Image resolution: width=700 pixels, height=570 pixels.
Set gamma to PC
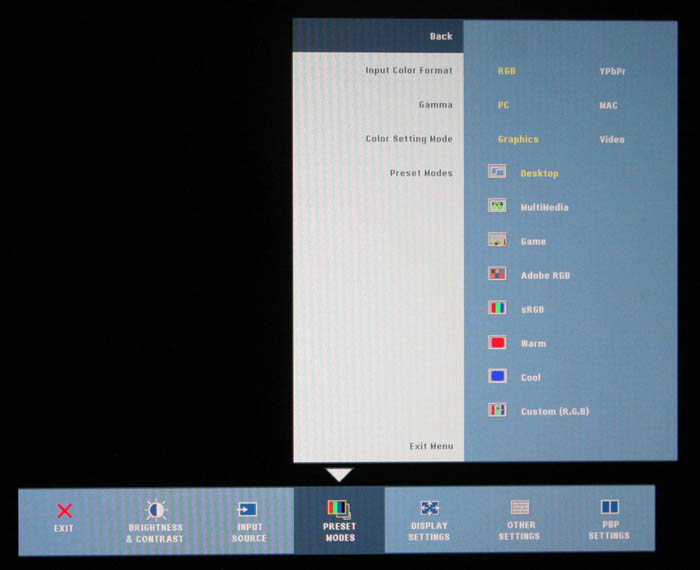tap(503, 105)
